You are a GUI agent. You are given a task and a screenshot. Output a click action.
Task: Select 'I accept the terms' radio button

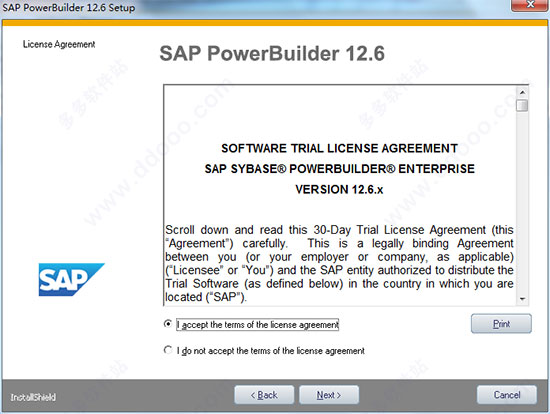(x=168, y=323)
